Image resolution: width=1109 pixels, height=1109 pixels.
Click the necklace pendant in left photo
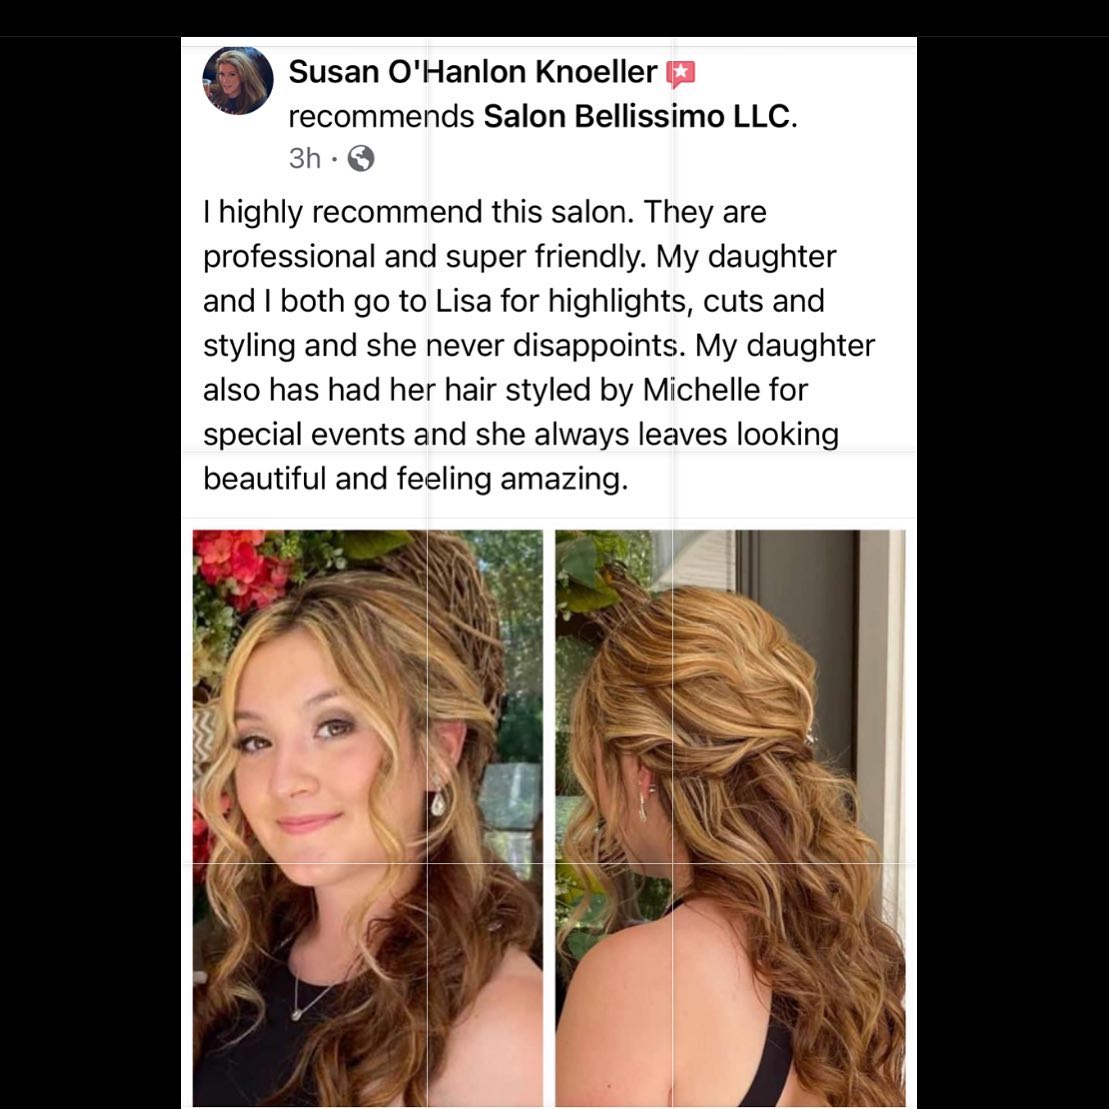point(298,1014)
